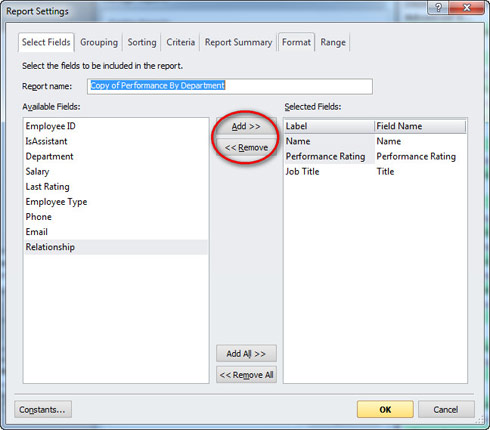Image resolution: width=490 pixels, height=430 pixels.
Task: Open the Constants... dialog button
Action: coord(43,409)
